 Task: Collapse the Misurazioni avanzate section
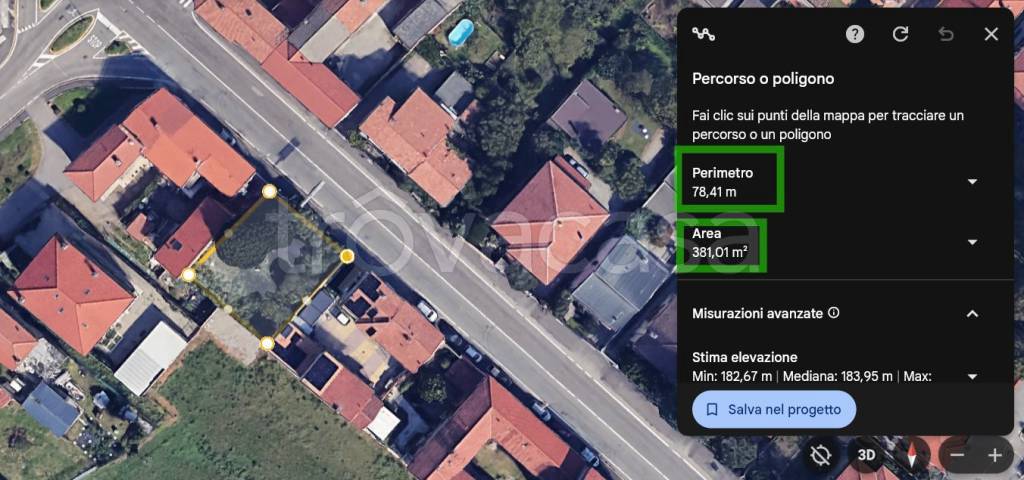(972, 314)
